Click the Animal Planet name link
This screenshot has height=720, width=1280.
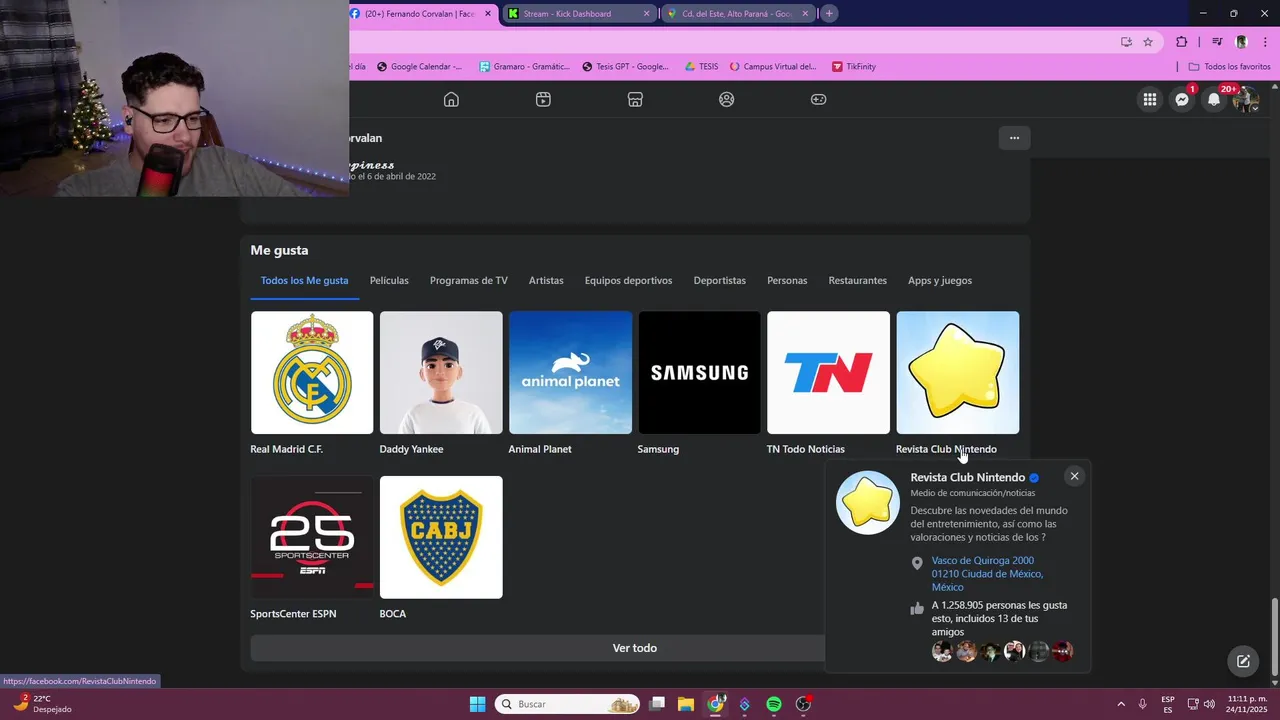coord(540,449)
